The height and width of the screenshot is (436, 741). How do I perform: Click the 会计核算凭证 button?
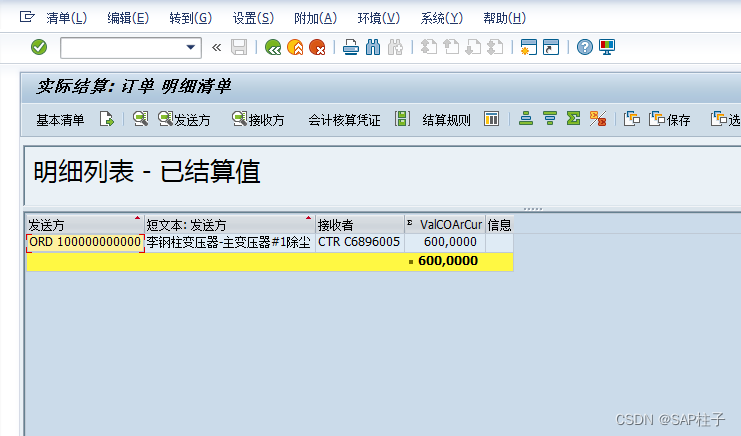tap(345, 120)
